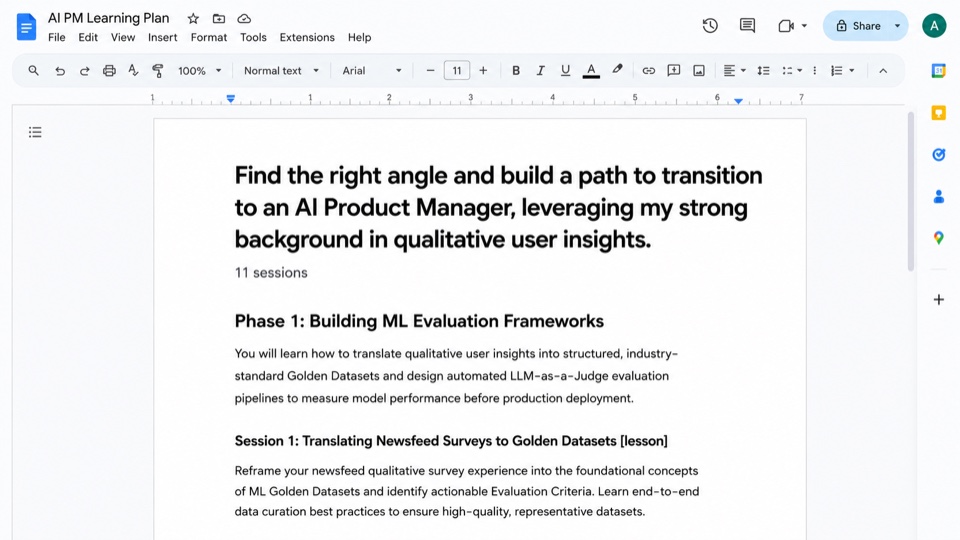Click the Share button
The width and height of the screenshot is (960, 540).
pos(858,26)
